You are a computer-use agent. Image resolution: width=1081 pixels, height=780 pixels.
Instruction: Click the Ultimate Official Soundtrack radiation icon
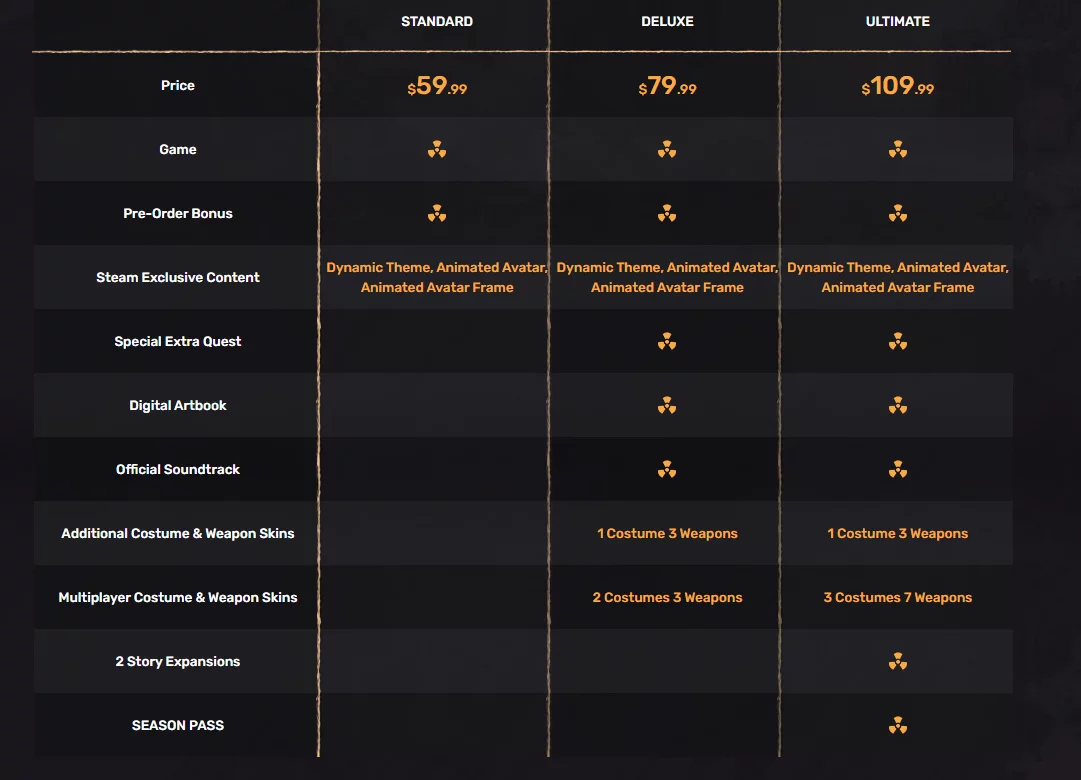pyautogui.click(x=898, y=470)
